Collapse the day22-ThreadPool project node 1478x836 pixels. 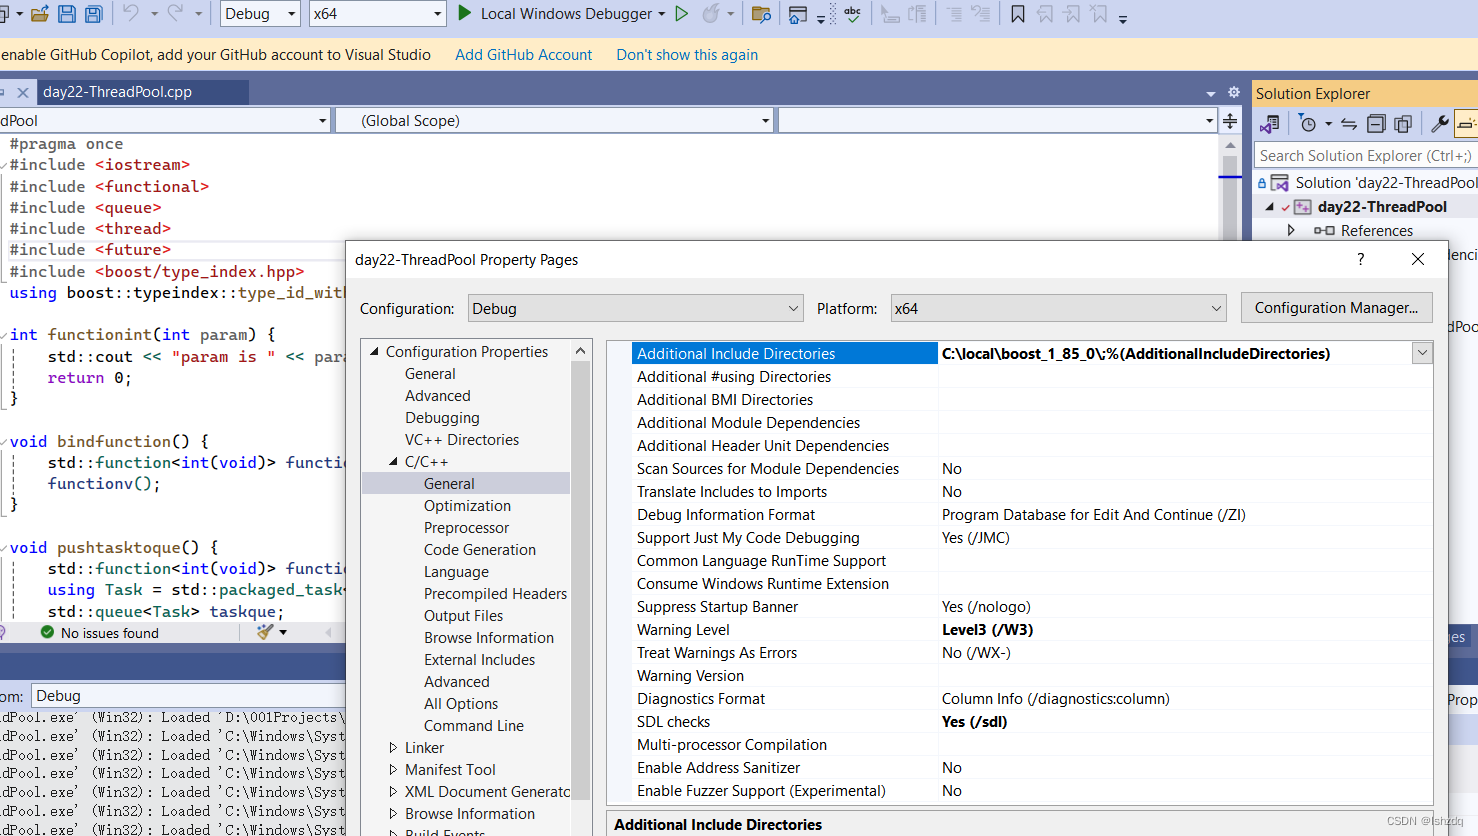tap(1270, 207)
